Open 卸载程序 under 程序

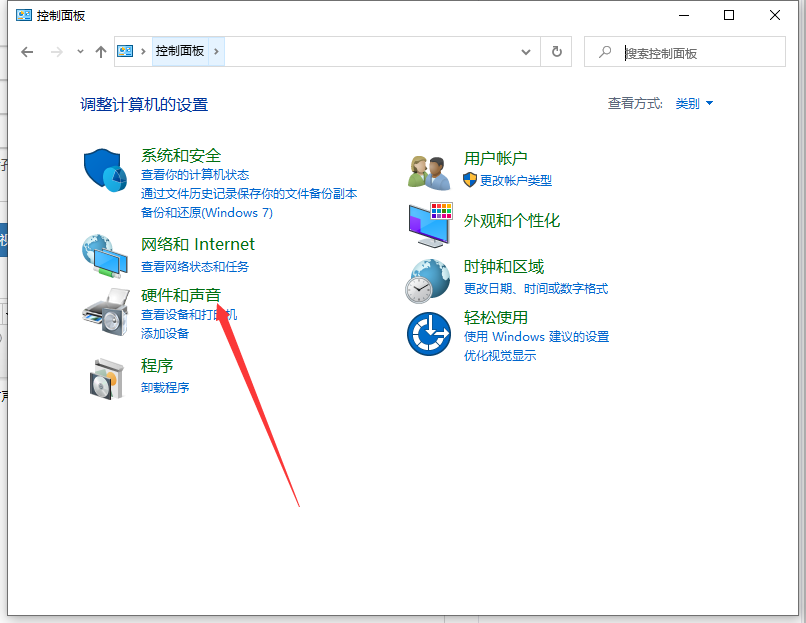point(167,387)
